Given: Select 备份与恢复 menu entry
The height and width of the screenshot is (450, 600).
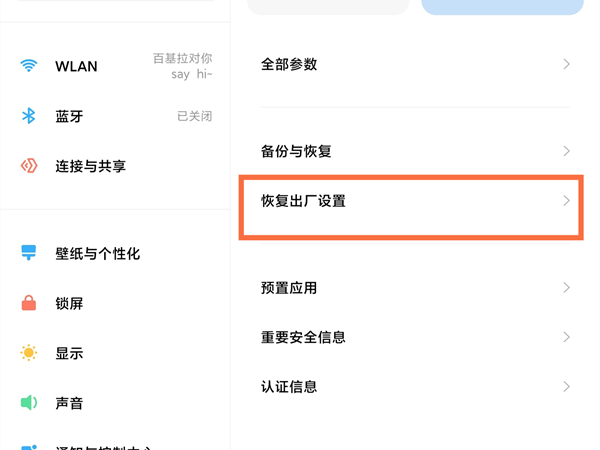Looking at the screenshot, I should (x=296, y=151).
